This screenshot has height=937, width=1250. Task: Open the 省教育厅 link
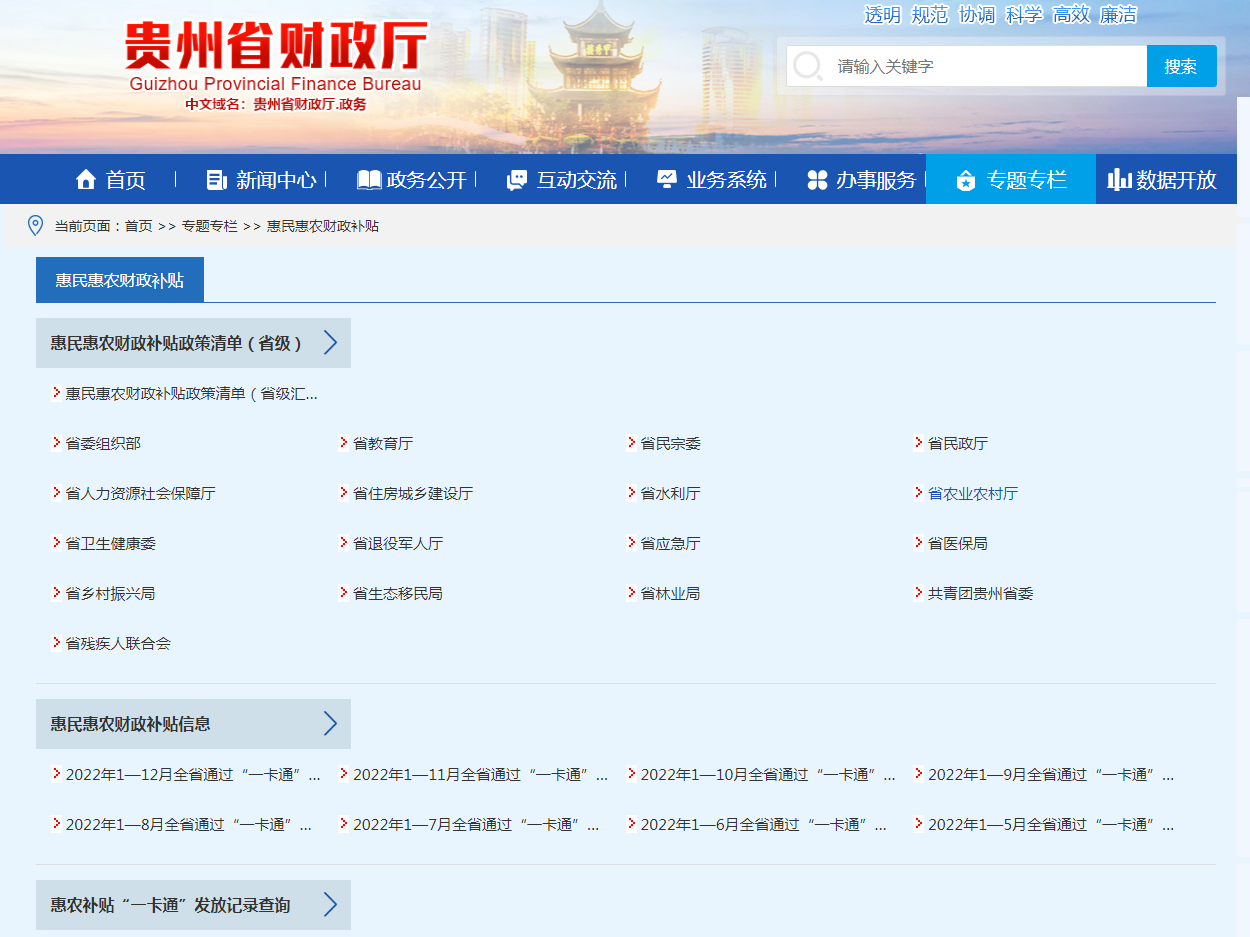pyautogui.click(x=383, y=444)
